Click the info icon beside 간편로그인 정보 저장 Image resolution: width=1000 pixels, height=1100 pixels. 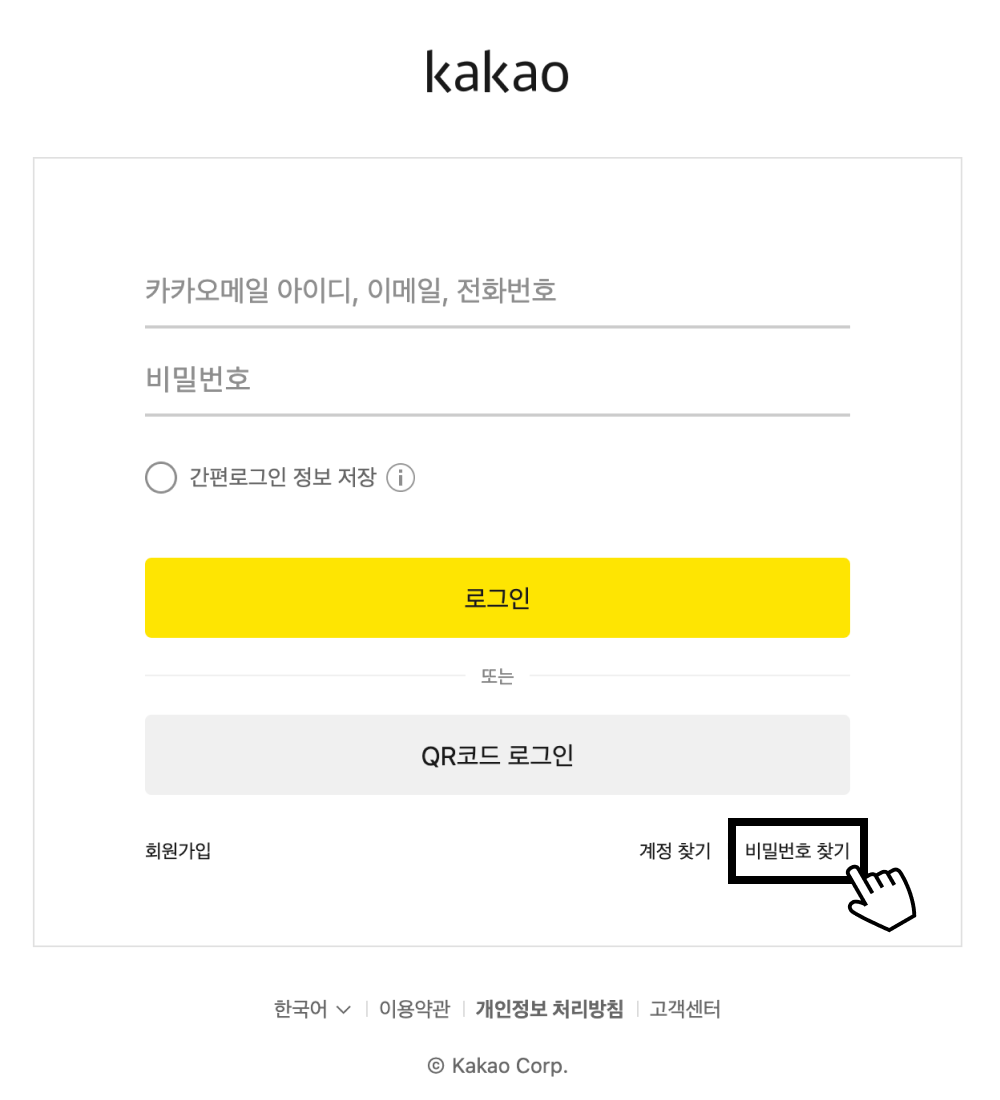(400, 478)
